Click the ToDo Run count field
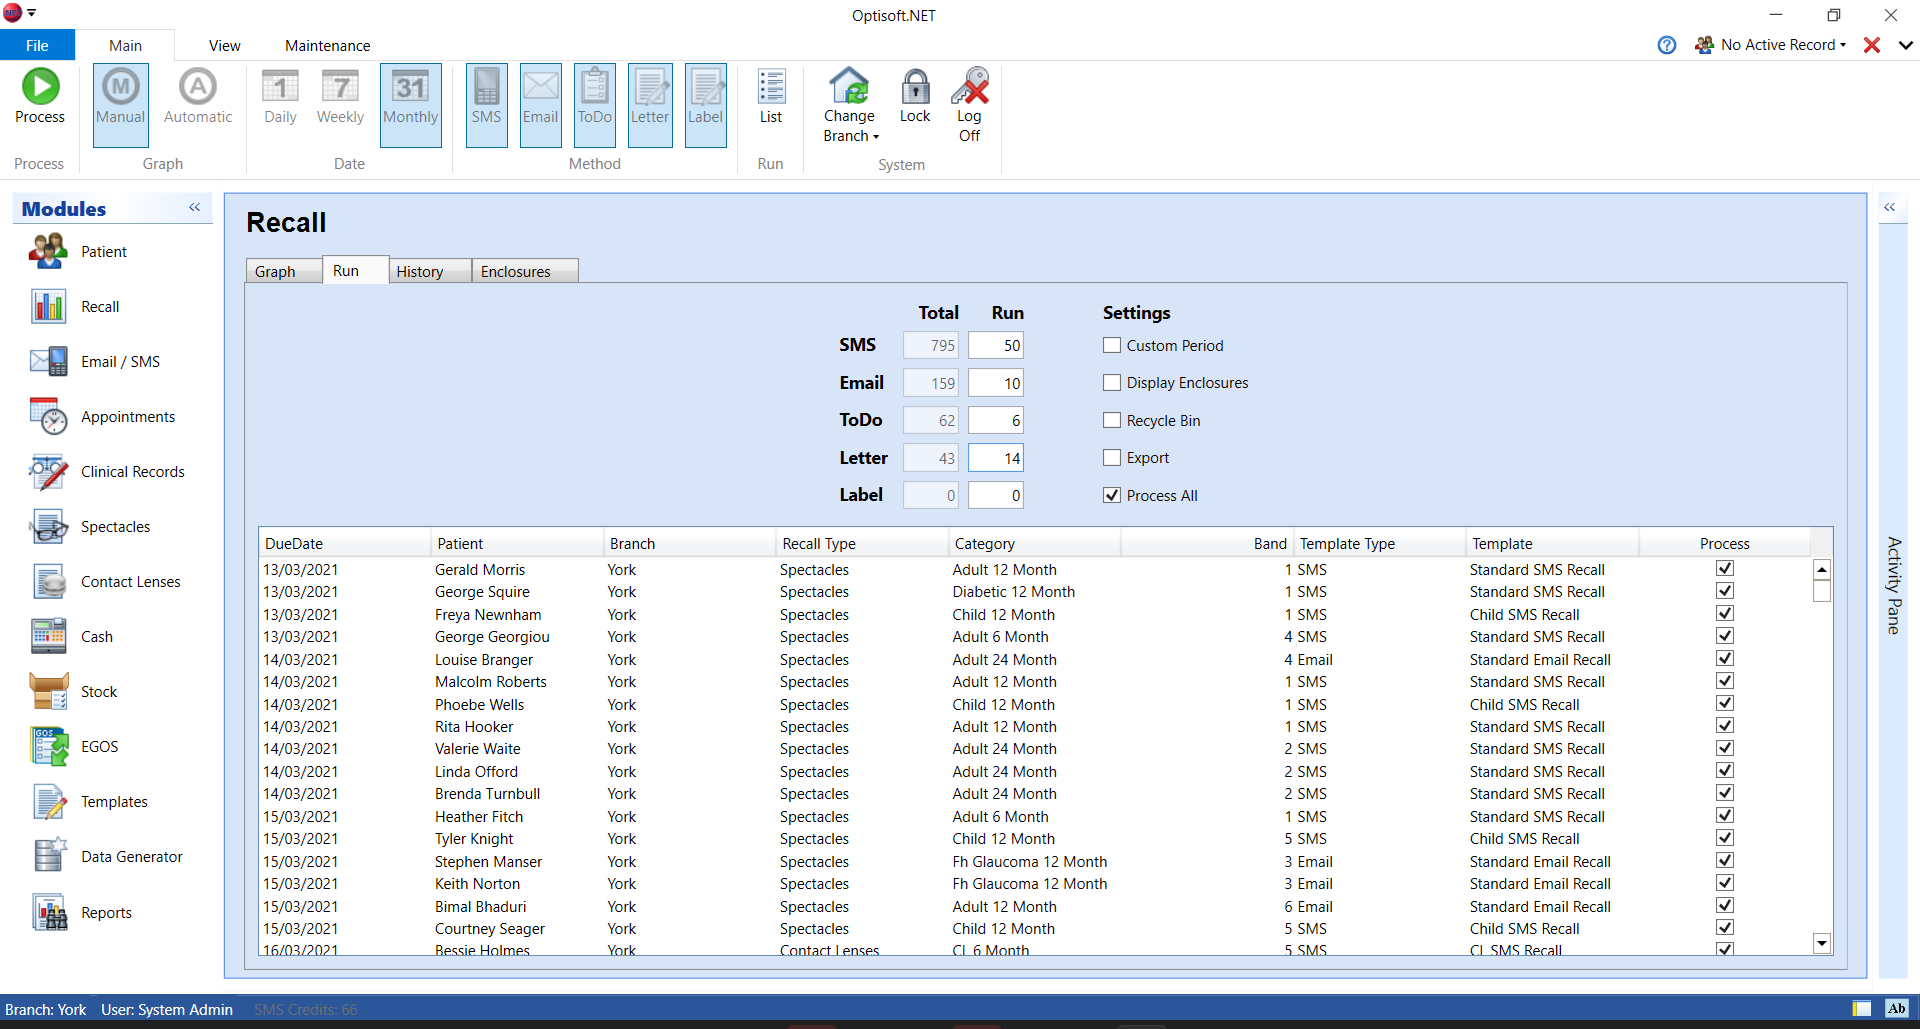Viewport: 1920px width, 1029px height. pos(995,420)
